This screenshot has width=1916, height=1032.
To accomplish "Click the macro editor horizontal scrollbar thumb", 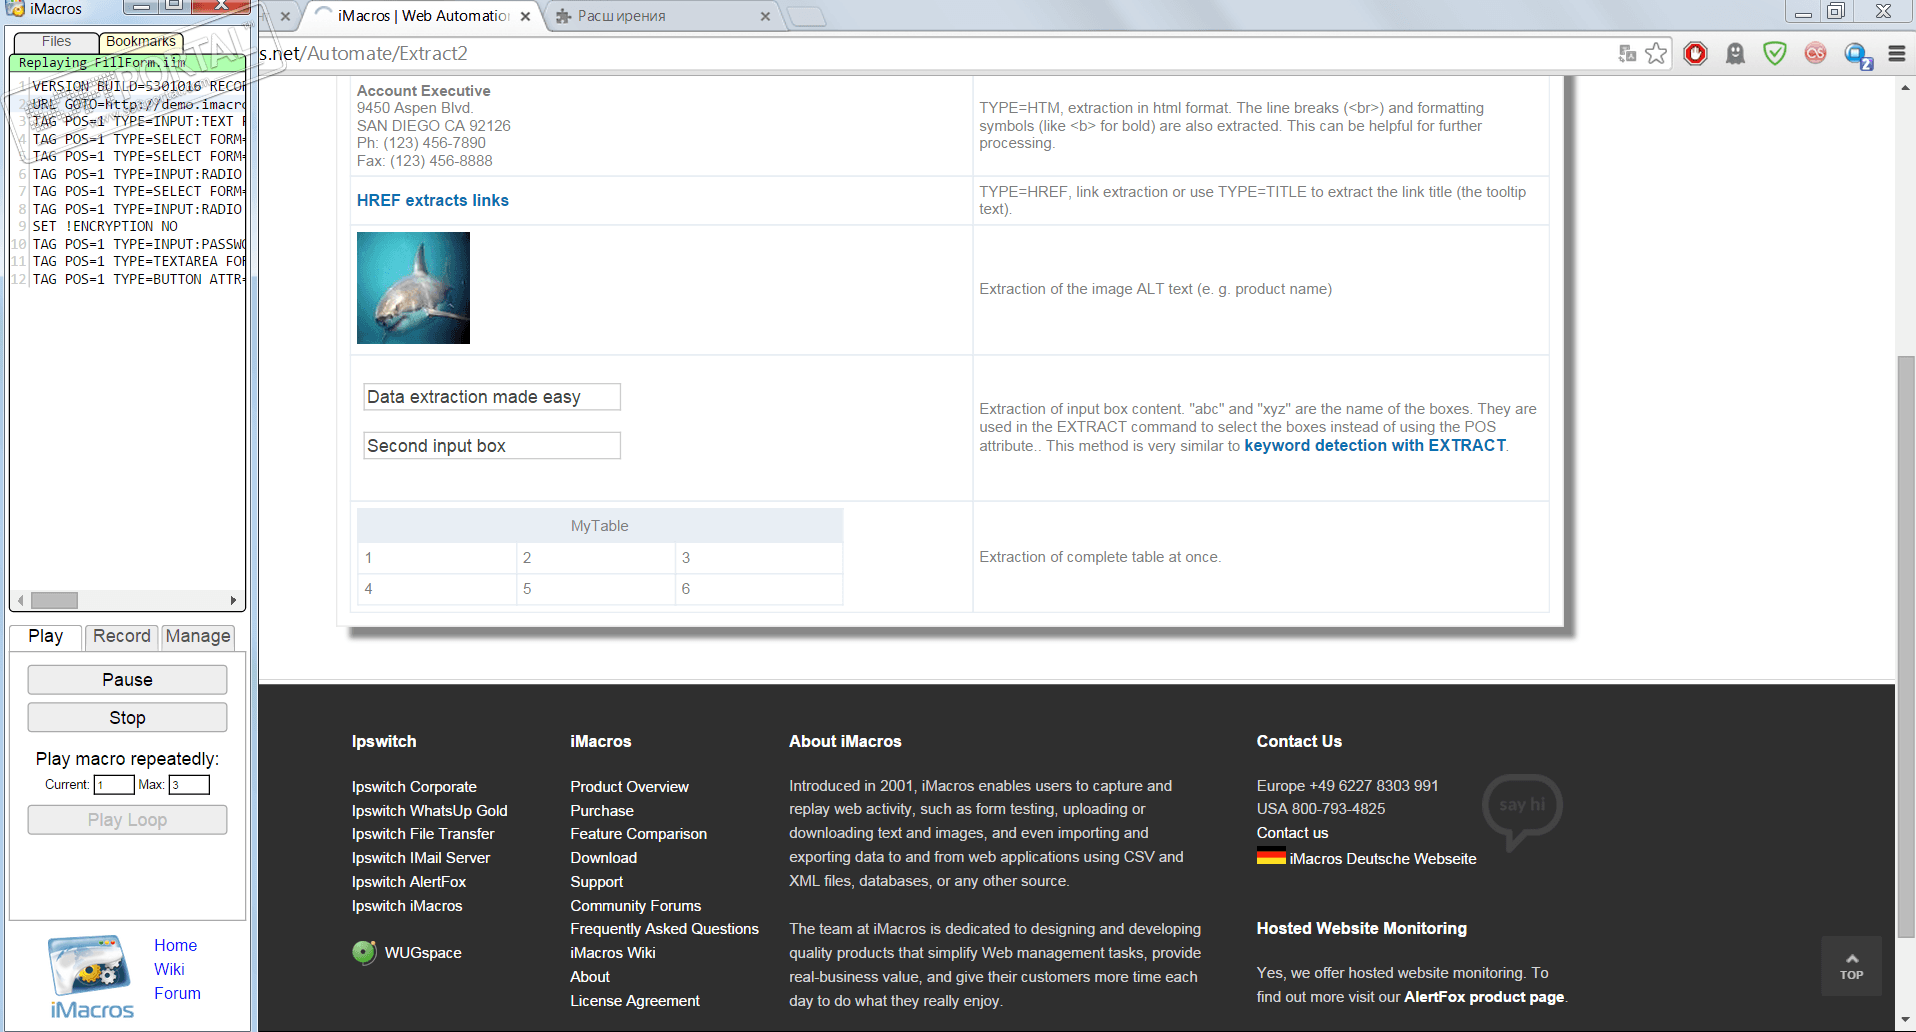I will [x=54, y=600].
